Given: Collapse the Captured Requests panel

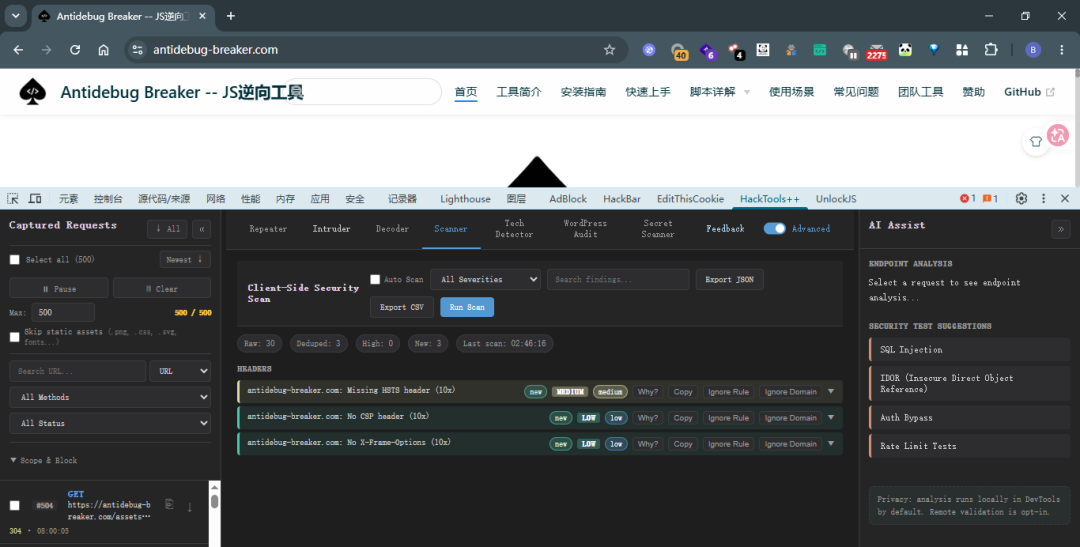Looking at the screenshot, I should (x=202, y=229).
